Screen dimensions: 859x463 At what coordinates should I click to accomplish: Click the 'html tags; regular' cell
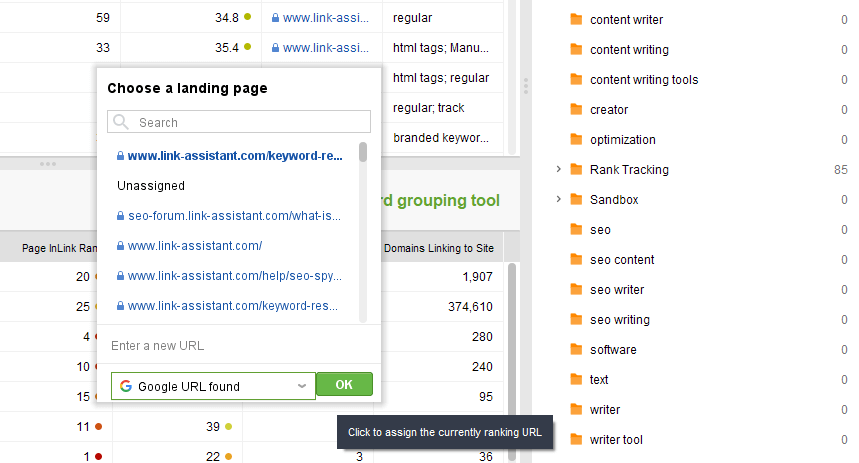pos(440,78)
